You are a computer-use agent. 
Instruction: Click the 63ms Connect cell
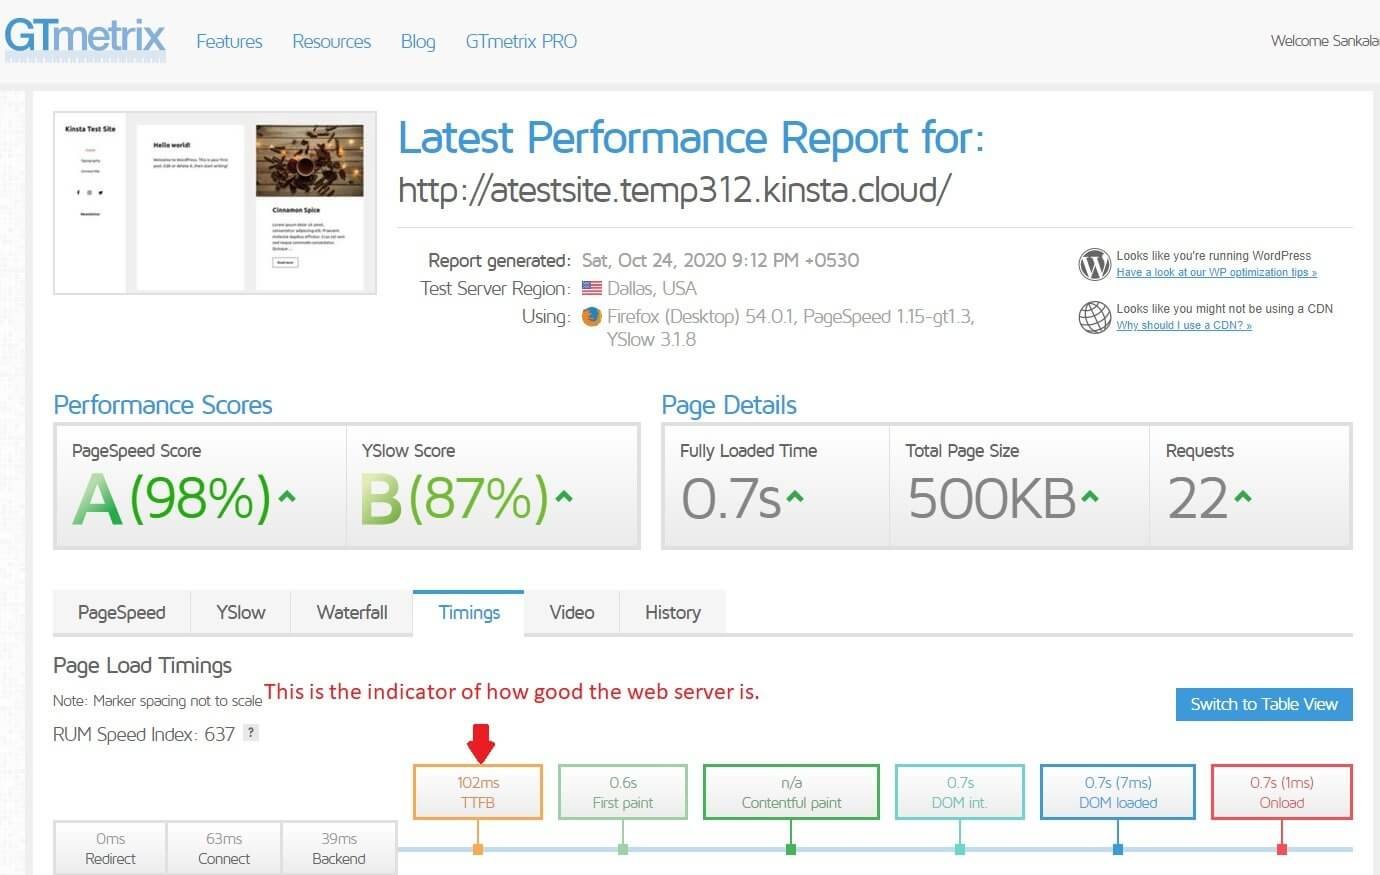[x=224, y=848]
